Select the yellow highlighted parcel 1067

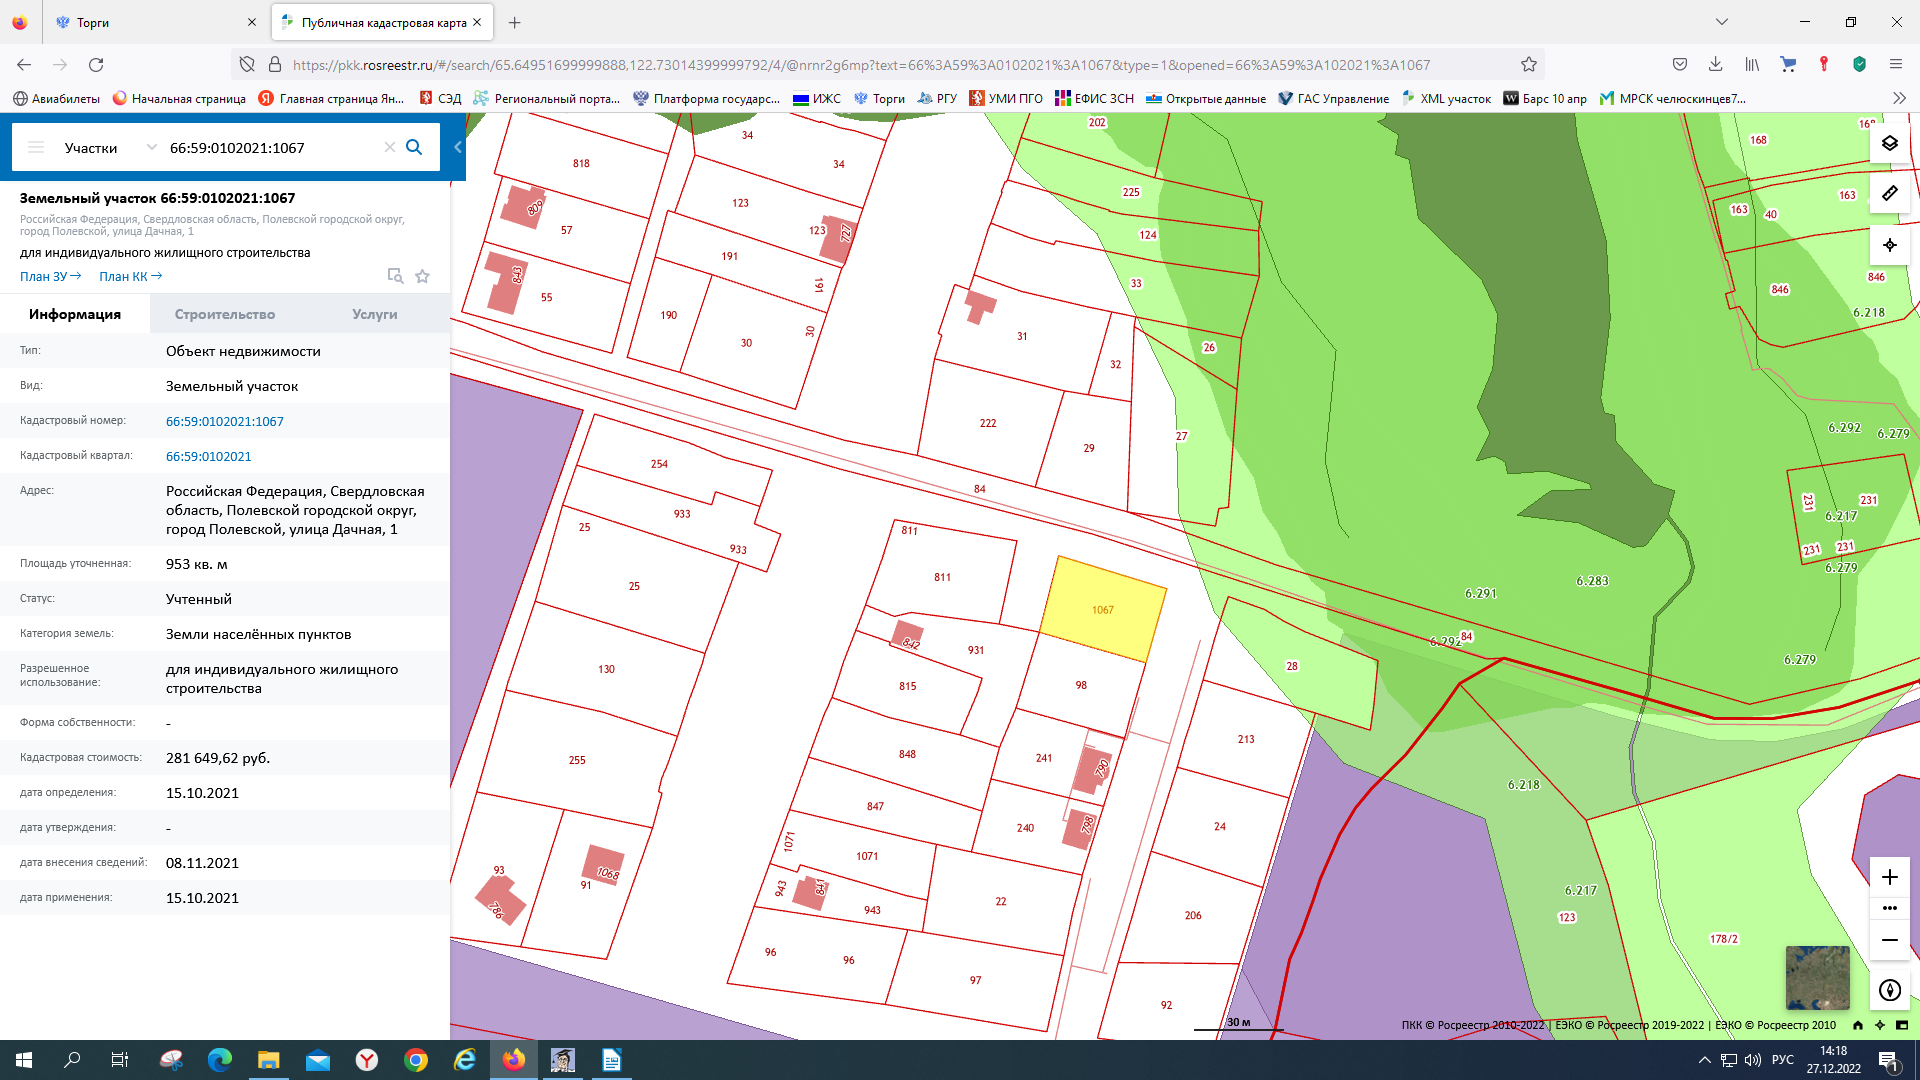(1102, 610)
